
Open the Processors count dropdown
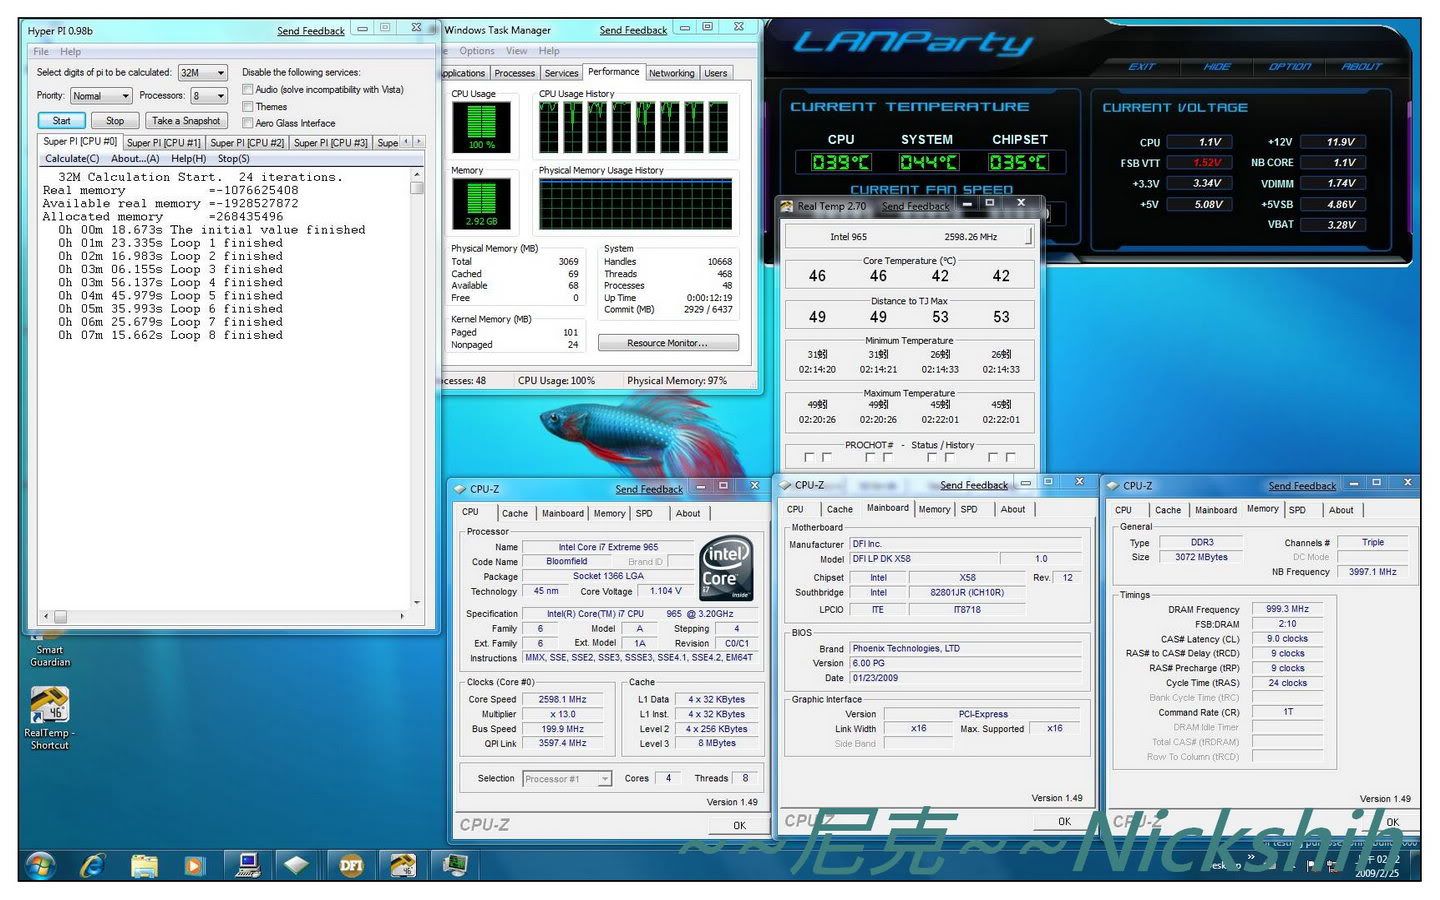pos(209,96)
